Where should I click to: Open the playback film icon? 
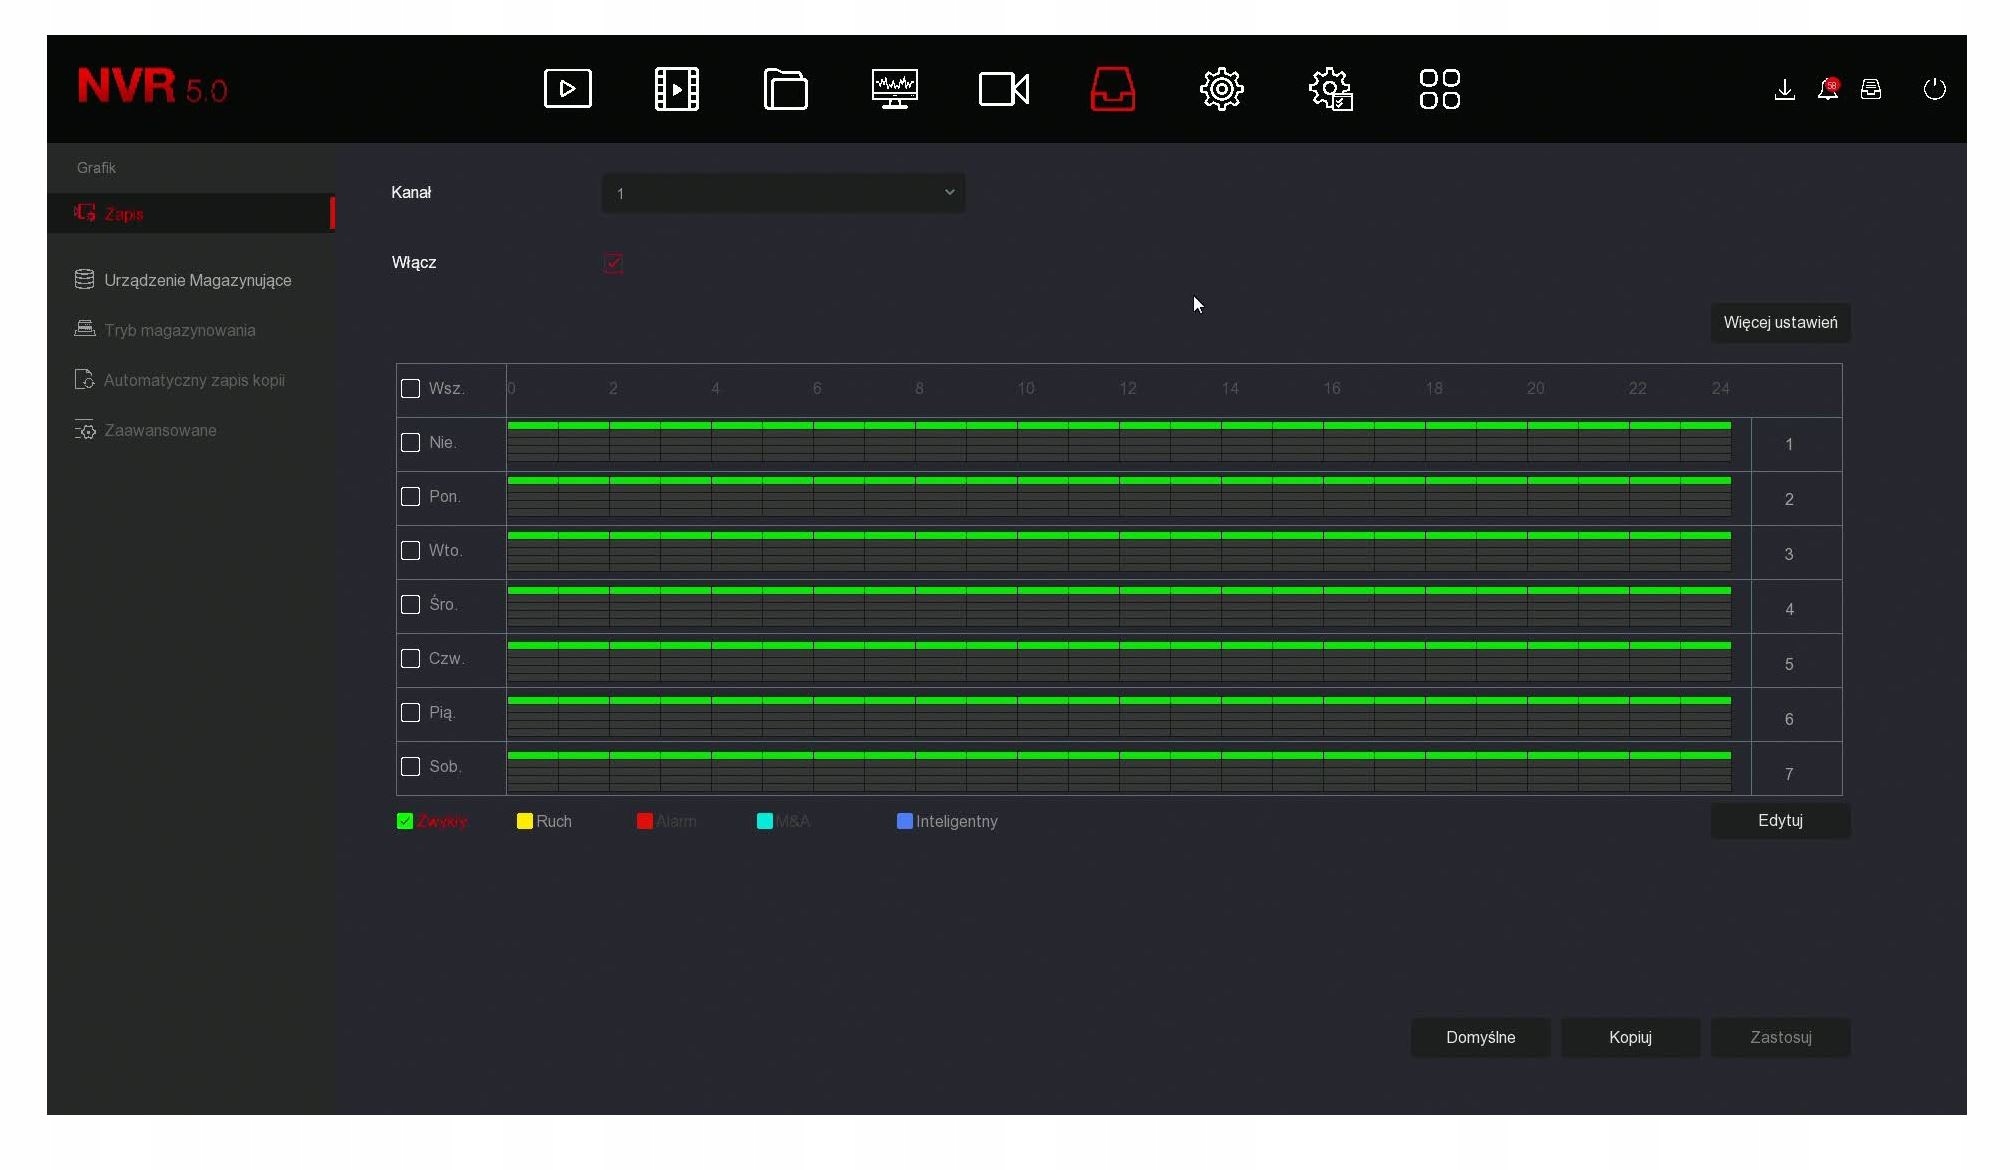[x=676, y=89]
